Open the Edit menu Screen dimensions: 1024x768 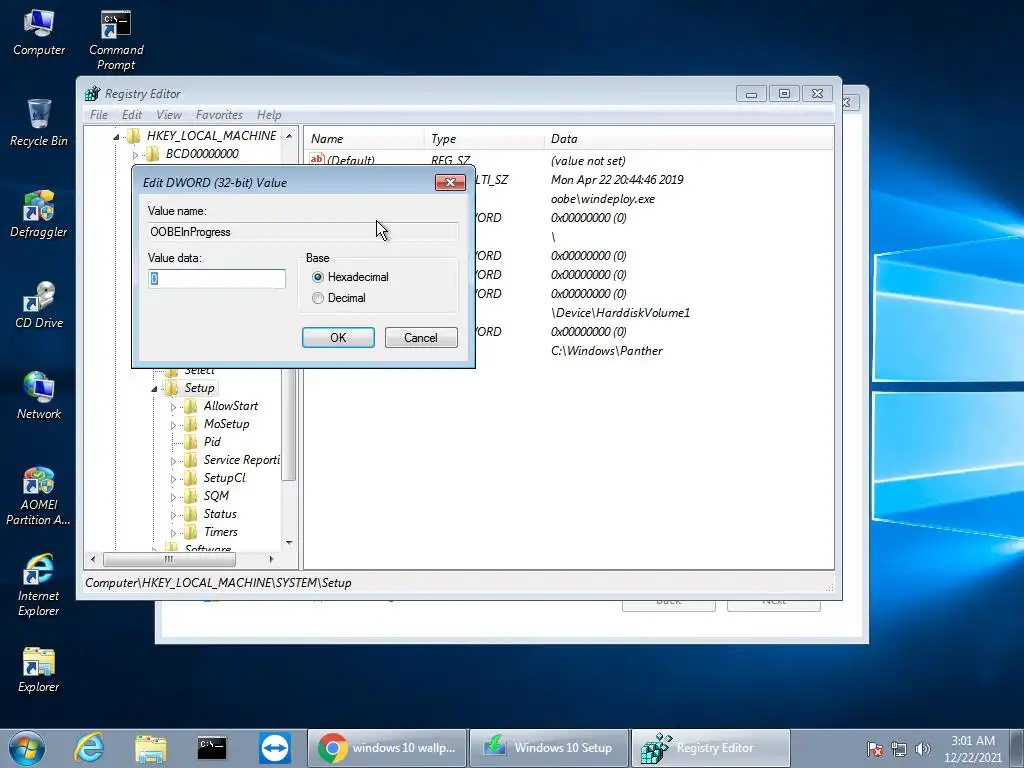(132, 115)
